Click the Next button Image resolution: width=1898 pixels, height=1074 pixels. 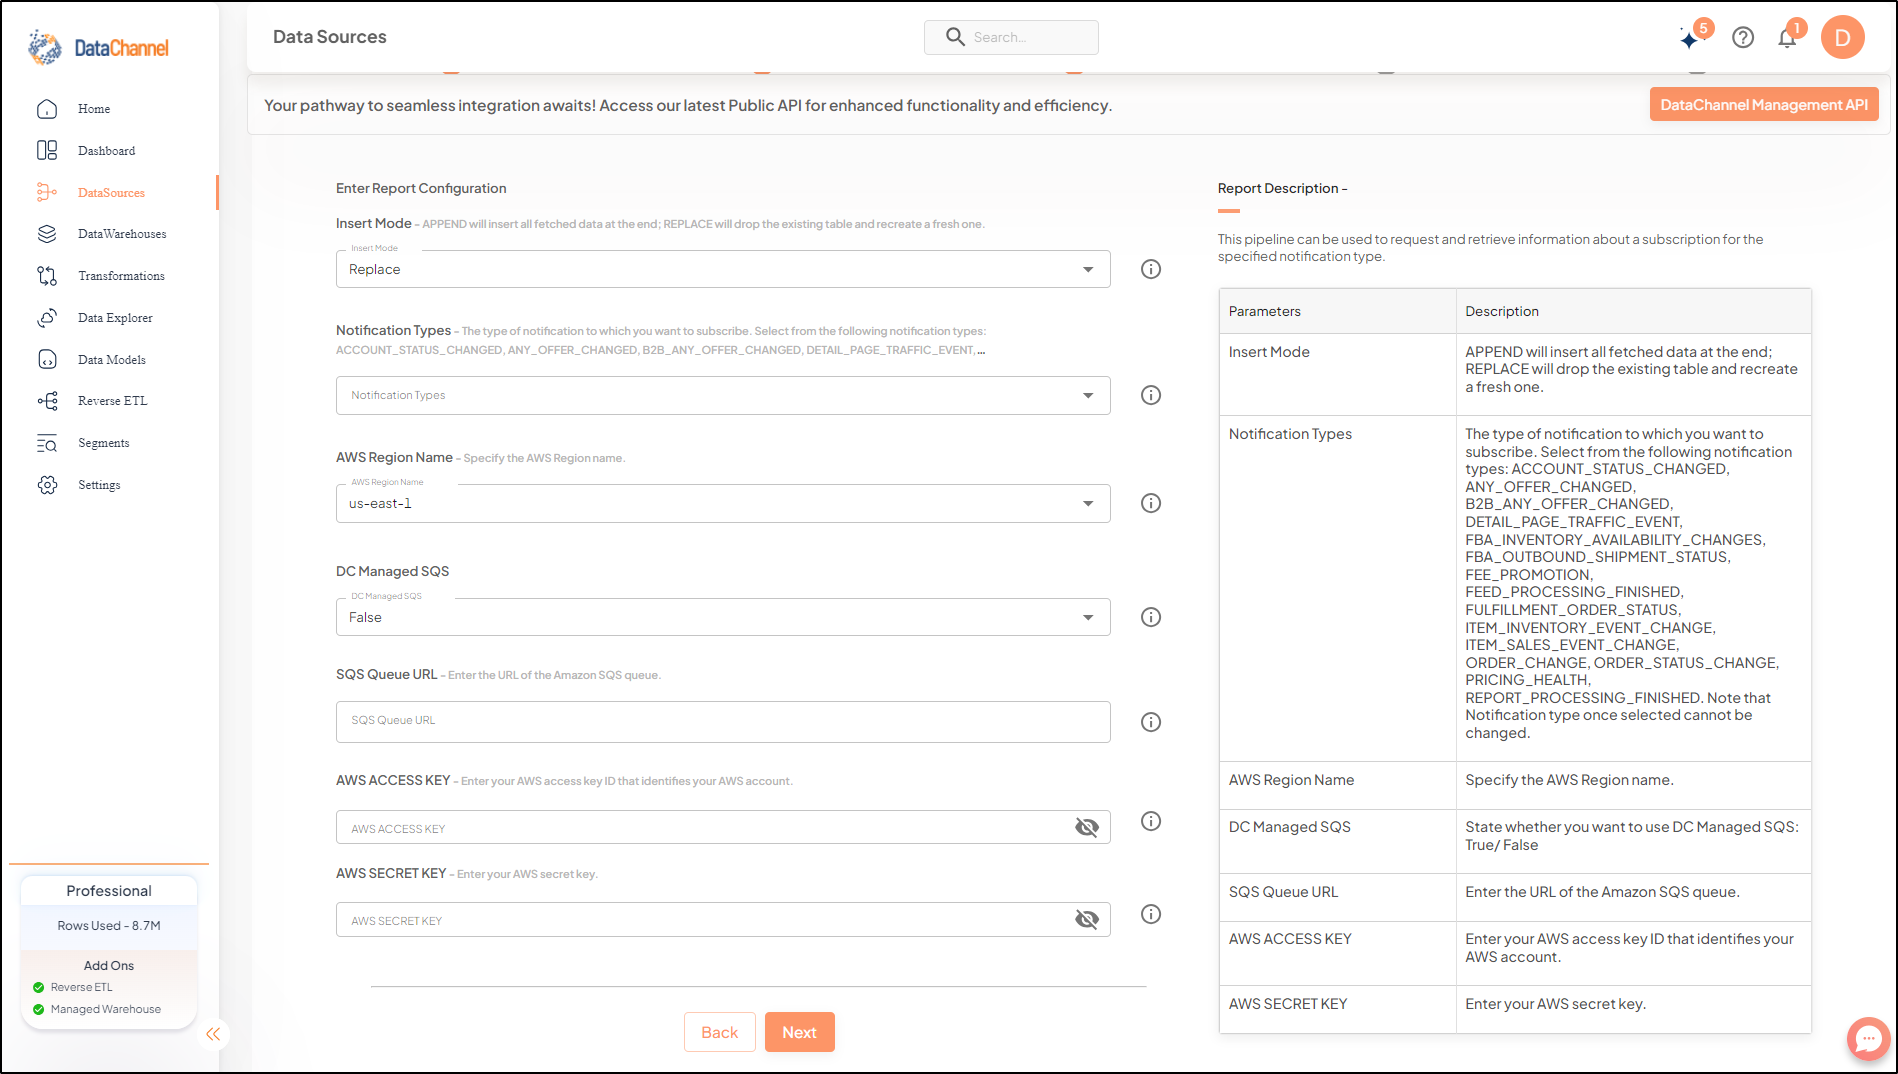pyautogui.click(x=800, y=1032)
